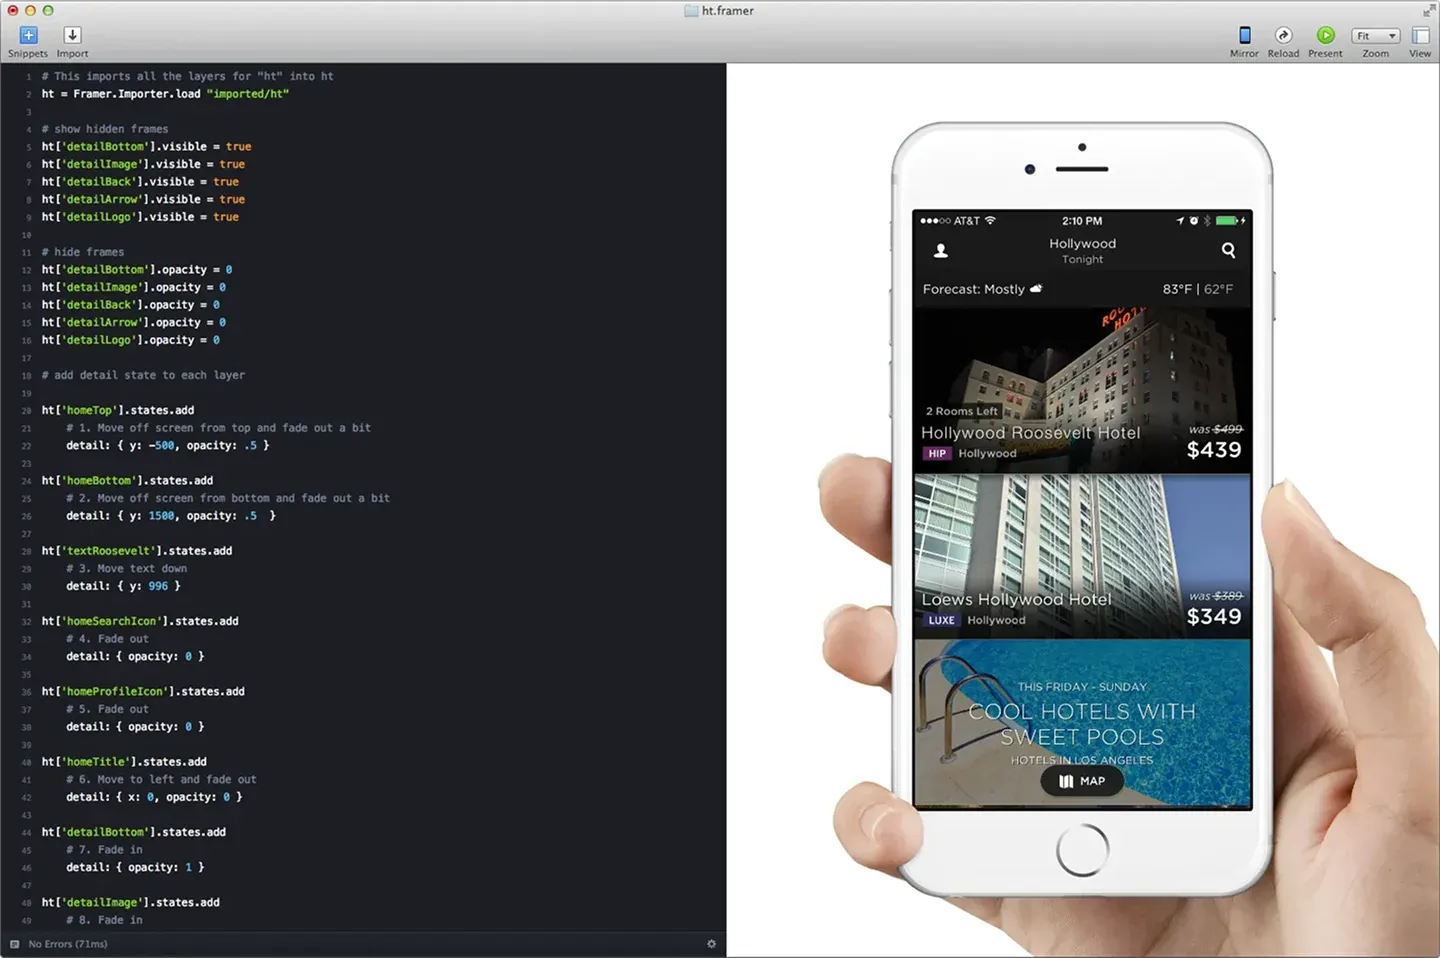The width and height of the screenshot is (1440, 958).
Task: Click the homeTop states.add line
Action: coord(118,410)
